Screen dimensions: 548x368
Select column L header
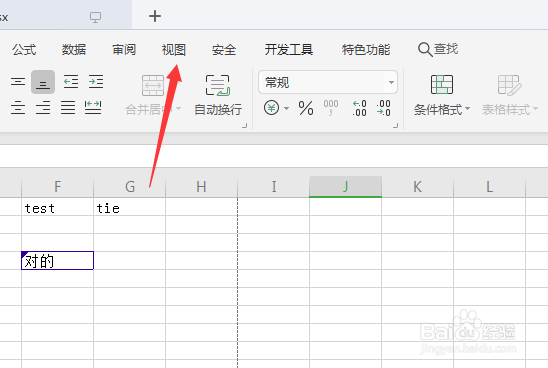[490, 187]
